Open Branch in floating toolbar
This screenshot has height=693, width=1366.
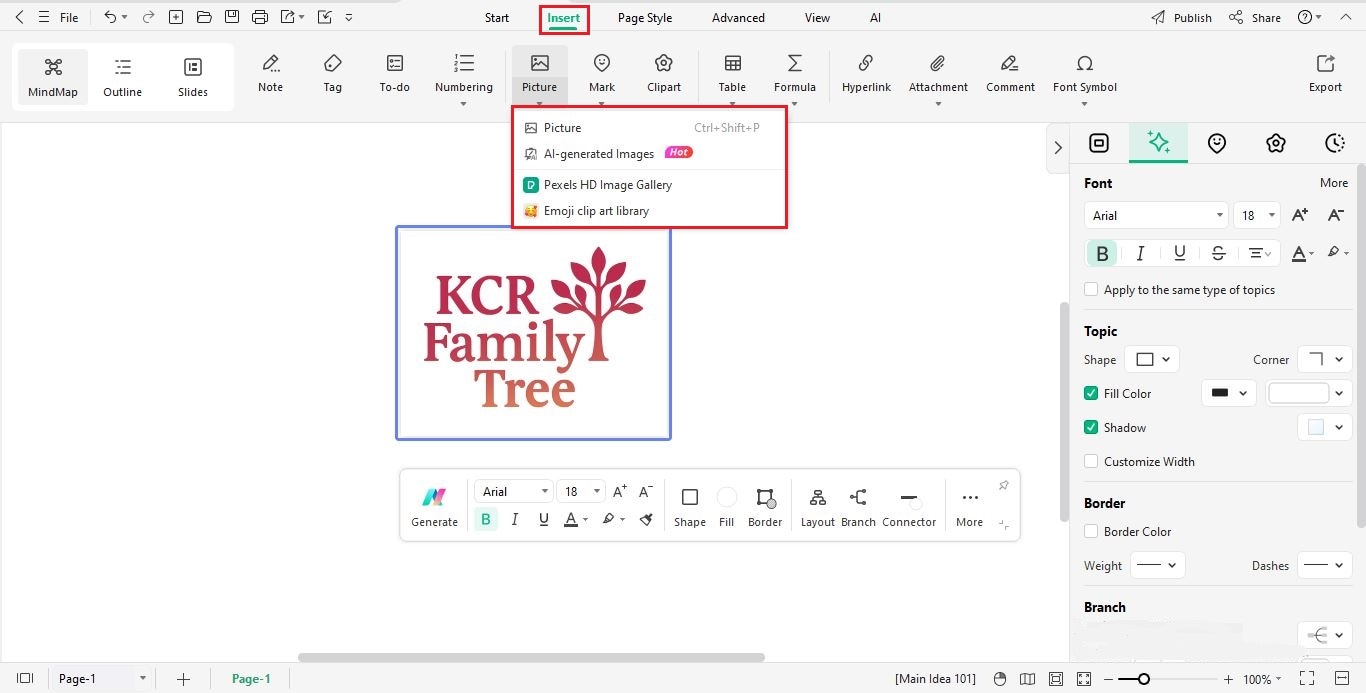click(x=858, y=507)
